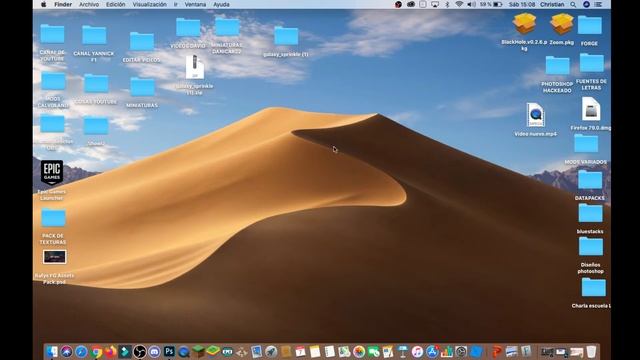Select MINIATURAS folder on desktop

coord(142,87)
